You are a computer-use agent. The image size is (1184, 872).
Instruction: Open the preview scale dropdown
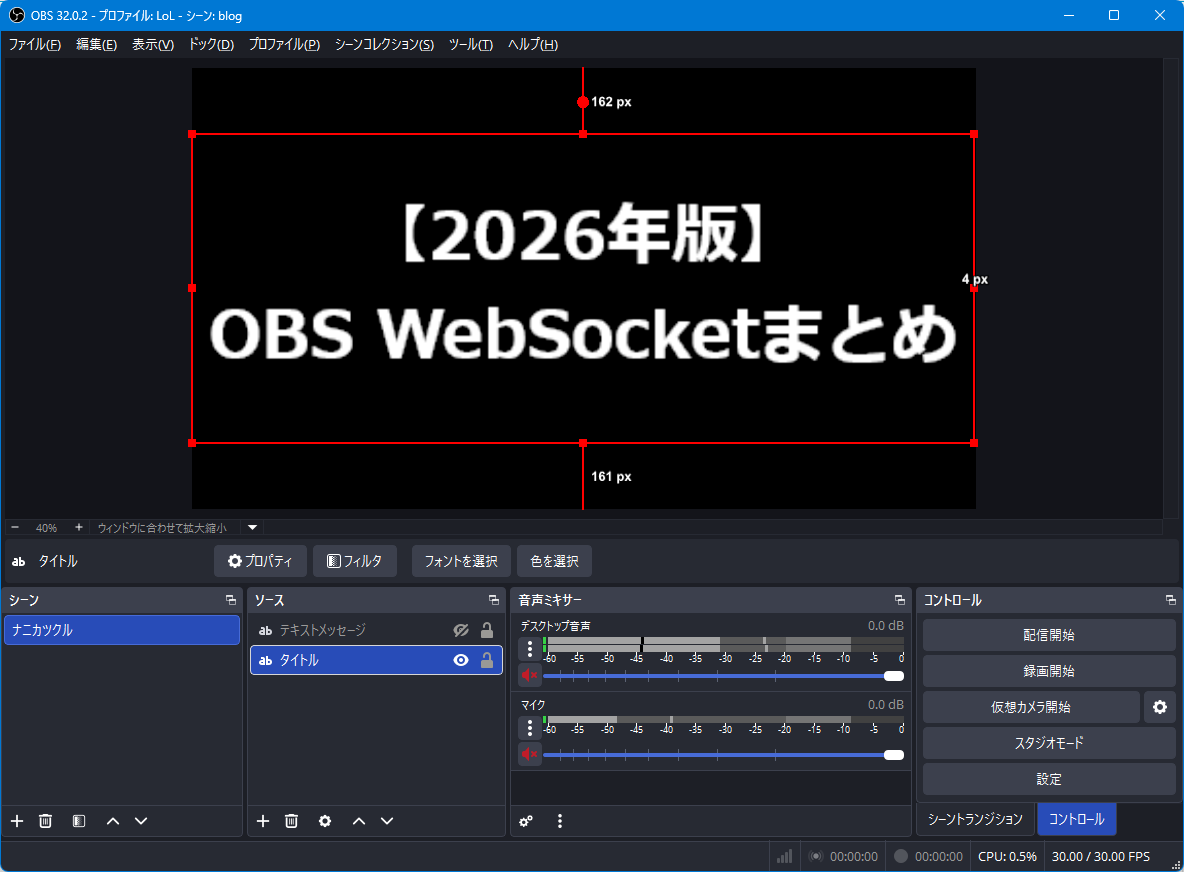tap(251, 527)
